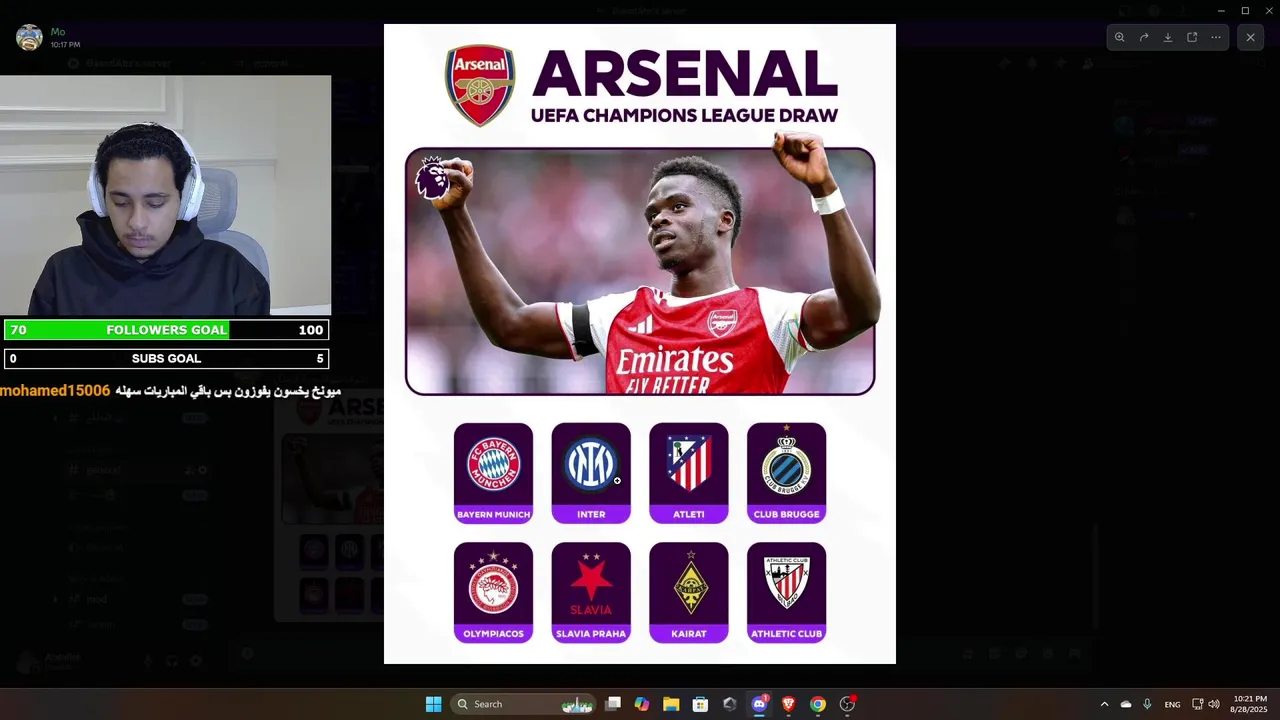Open File Explorer from the taskbar
Screen dimensions: 1280x720
[671, 704]
